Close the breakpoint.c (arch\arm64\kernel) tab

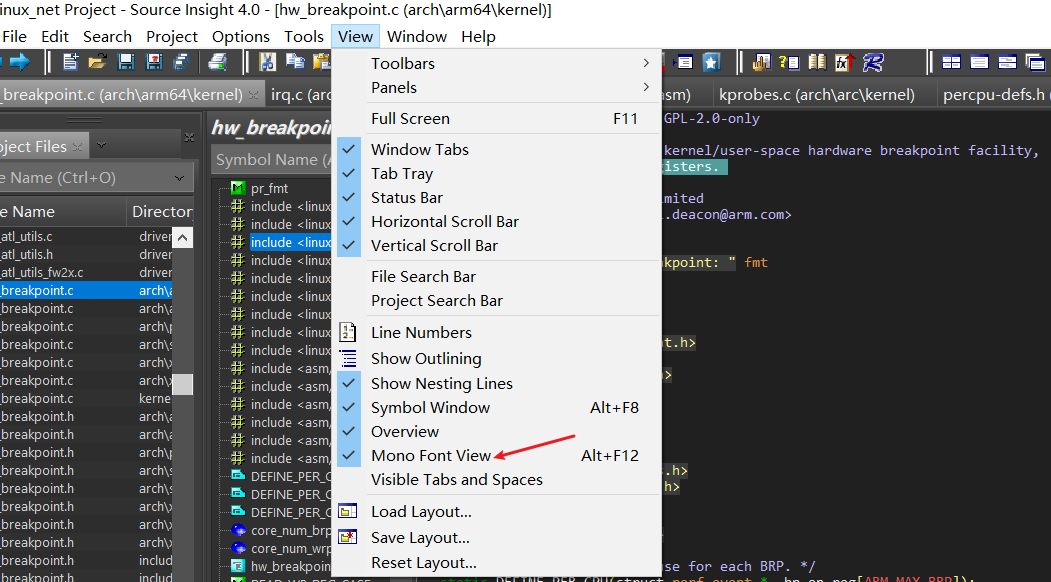253,95
